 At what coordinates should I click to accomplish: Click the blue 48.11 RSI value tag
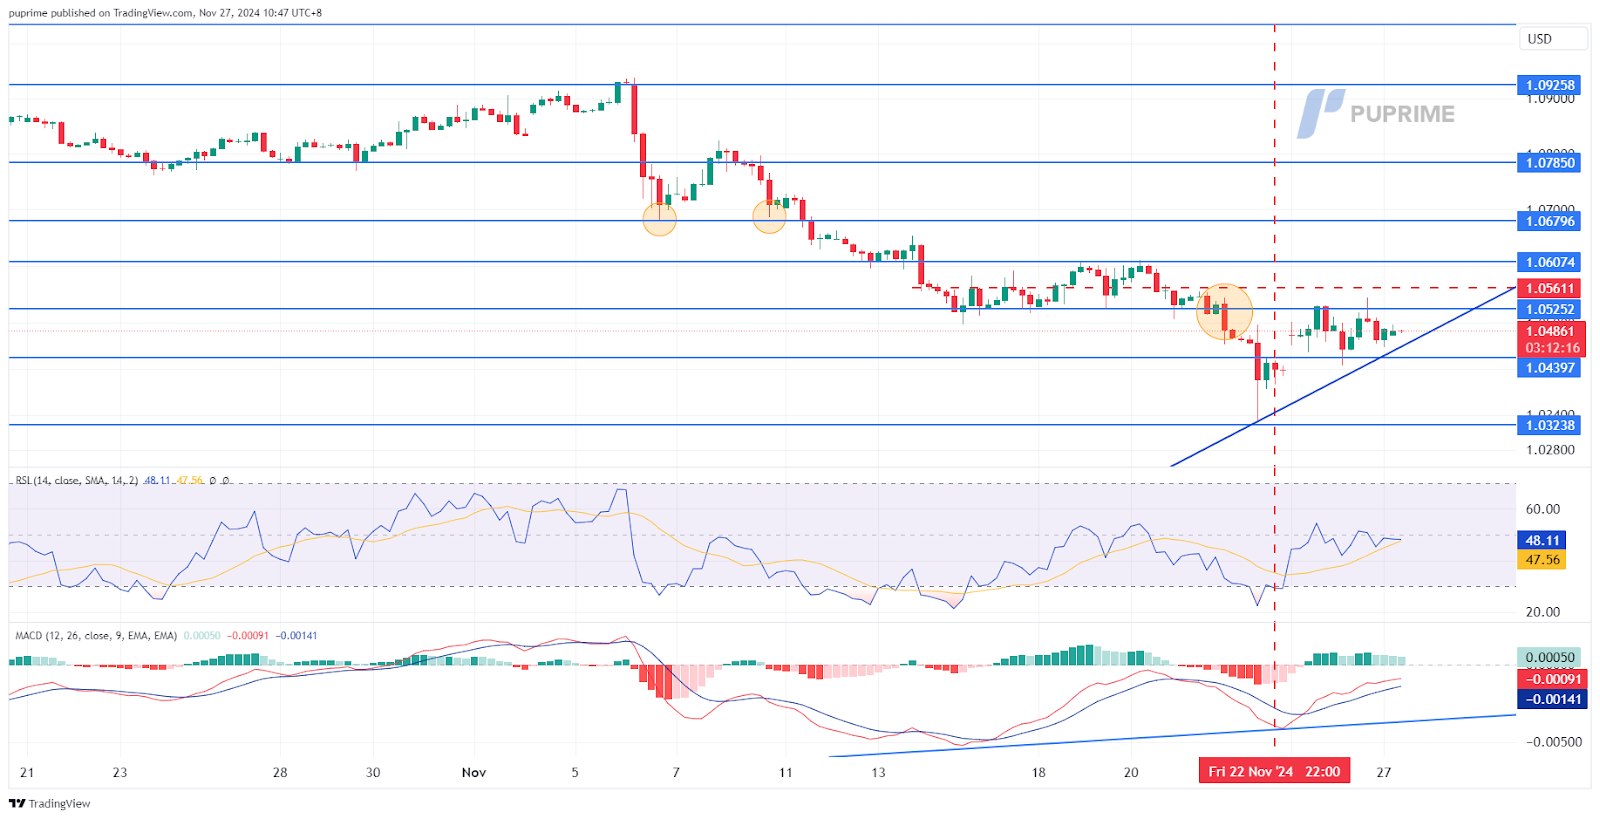click(x=1541, y=540)
